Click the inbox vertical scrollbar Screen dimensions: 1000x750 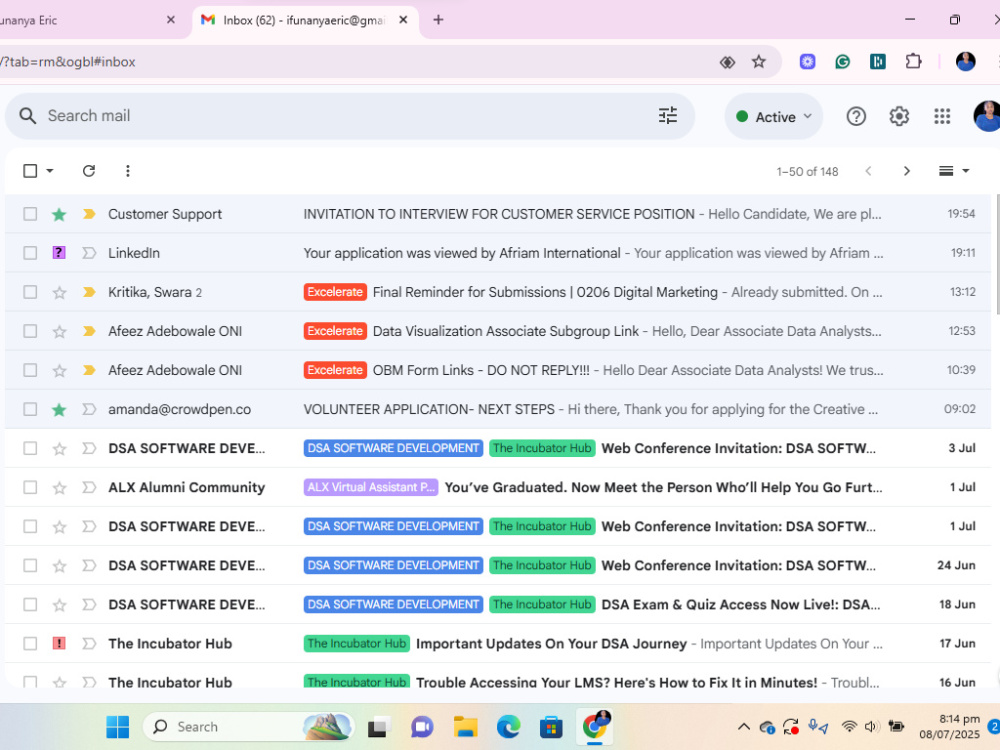[996, 254]
